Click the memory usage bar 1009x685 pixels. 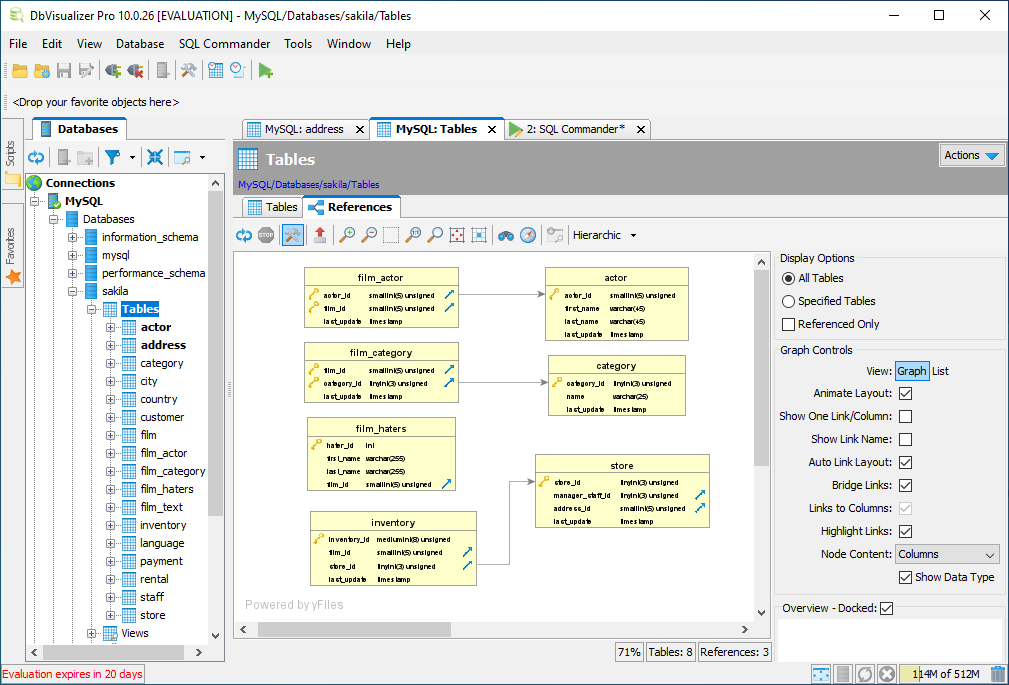coord(944,674)
